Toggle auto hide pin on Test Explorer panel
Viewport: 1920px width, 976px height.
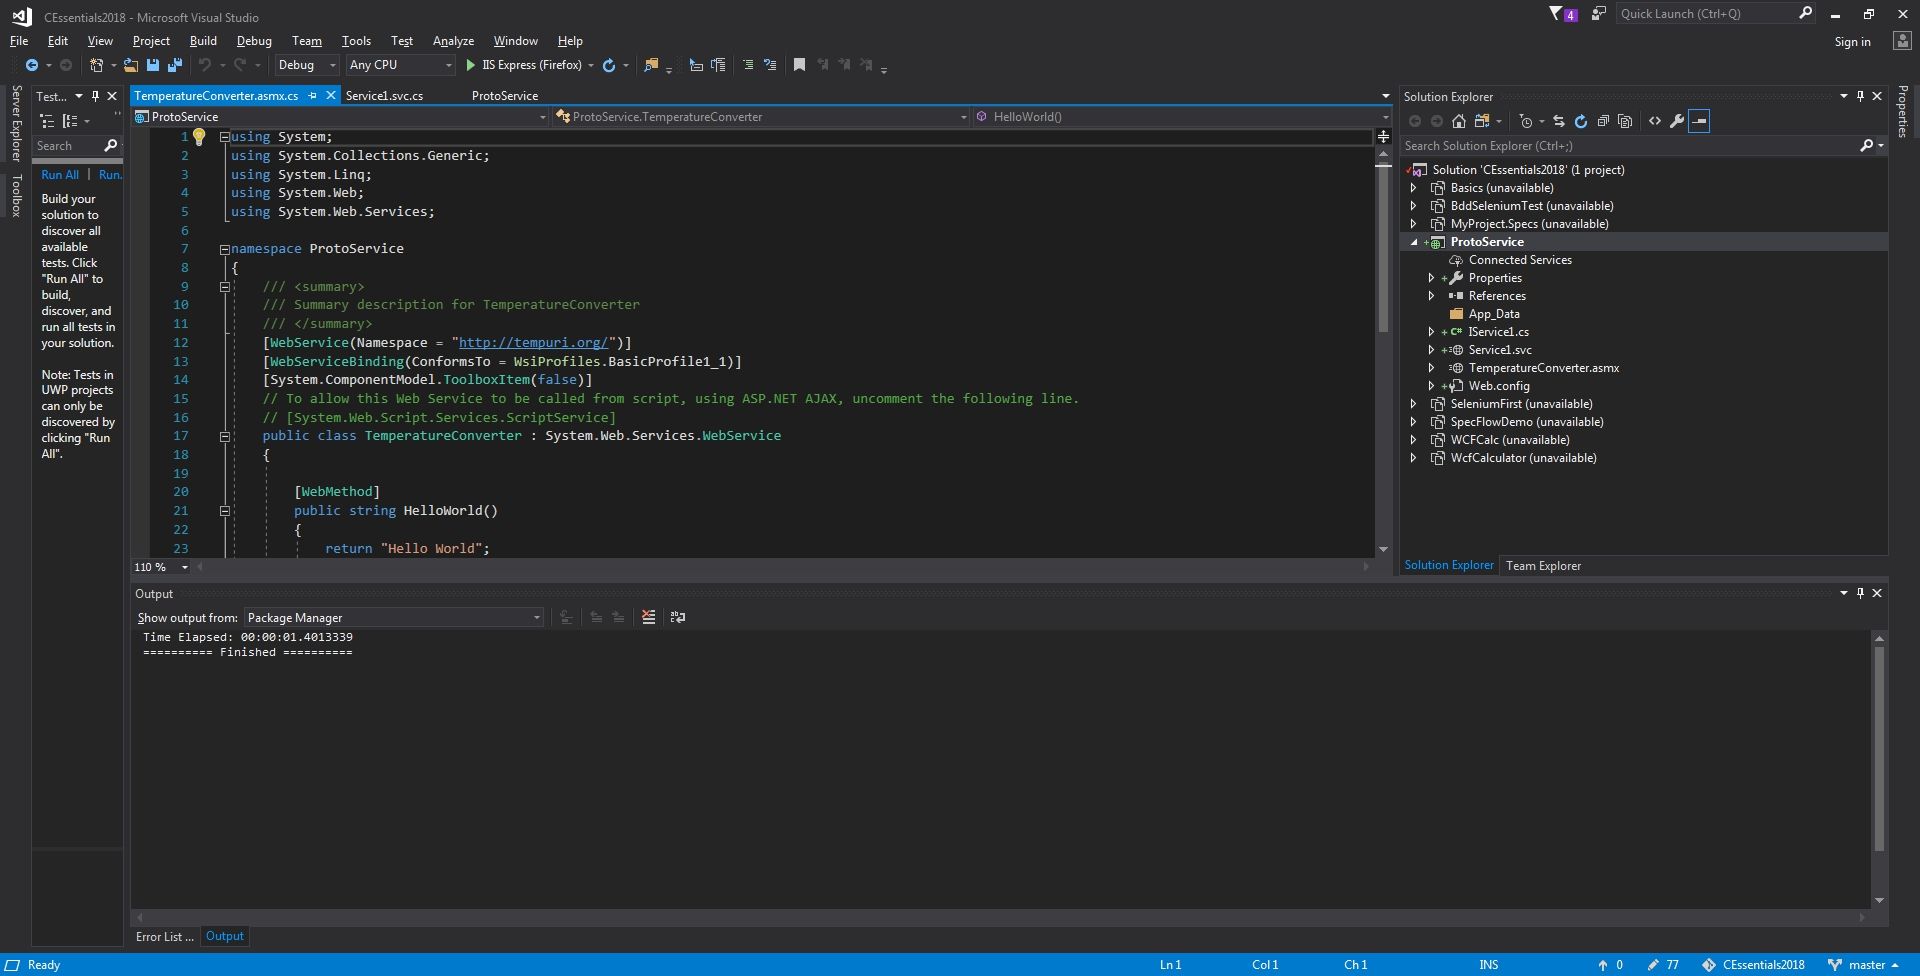click(x=95, y=96)
